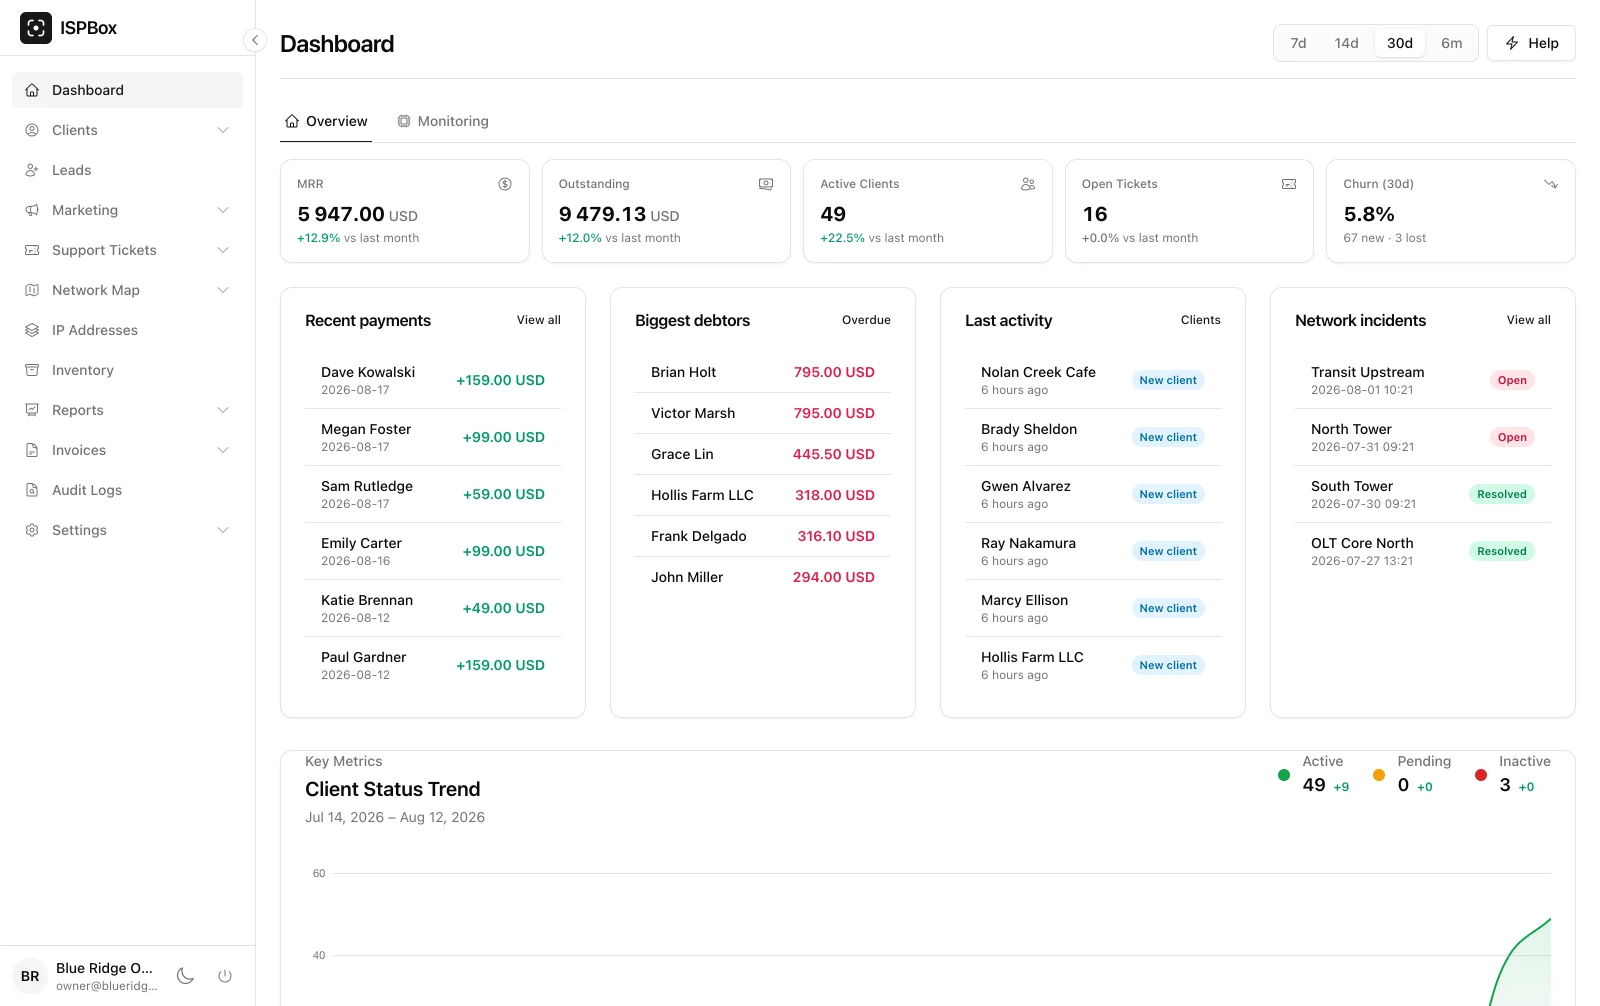
Task: Click the Clients link in Last activity
Action: (x=1200, y=320)
